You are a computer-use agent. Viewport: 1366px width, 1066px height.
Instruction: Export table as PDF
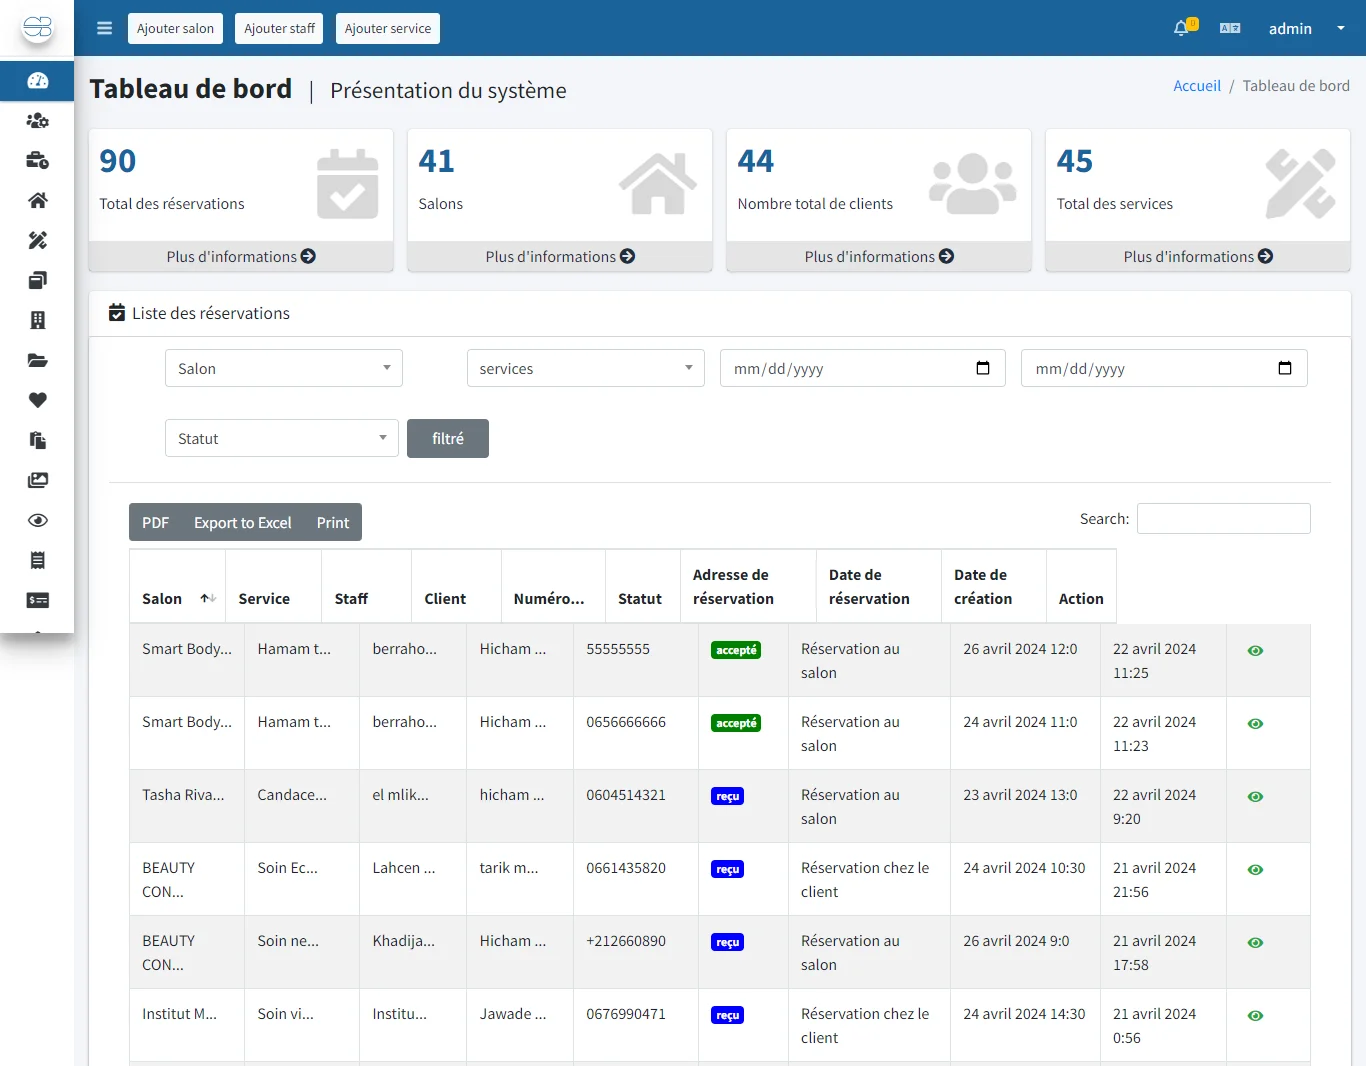(155, 522)
